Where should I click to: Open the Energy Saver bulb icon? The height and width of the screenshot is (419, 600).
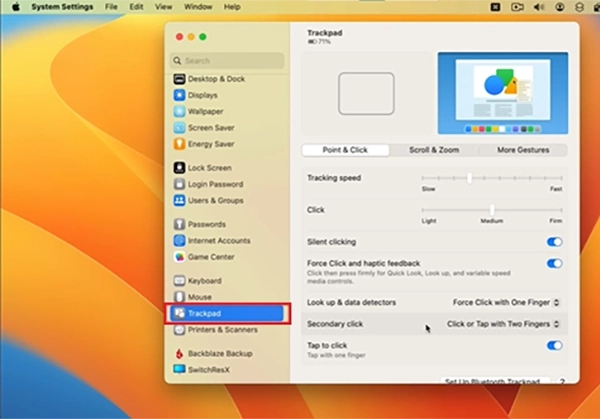pos(179,144)
